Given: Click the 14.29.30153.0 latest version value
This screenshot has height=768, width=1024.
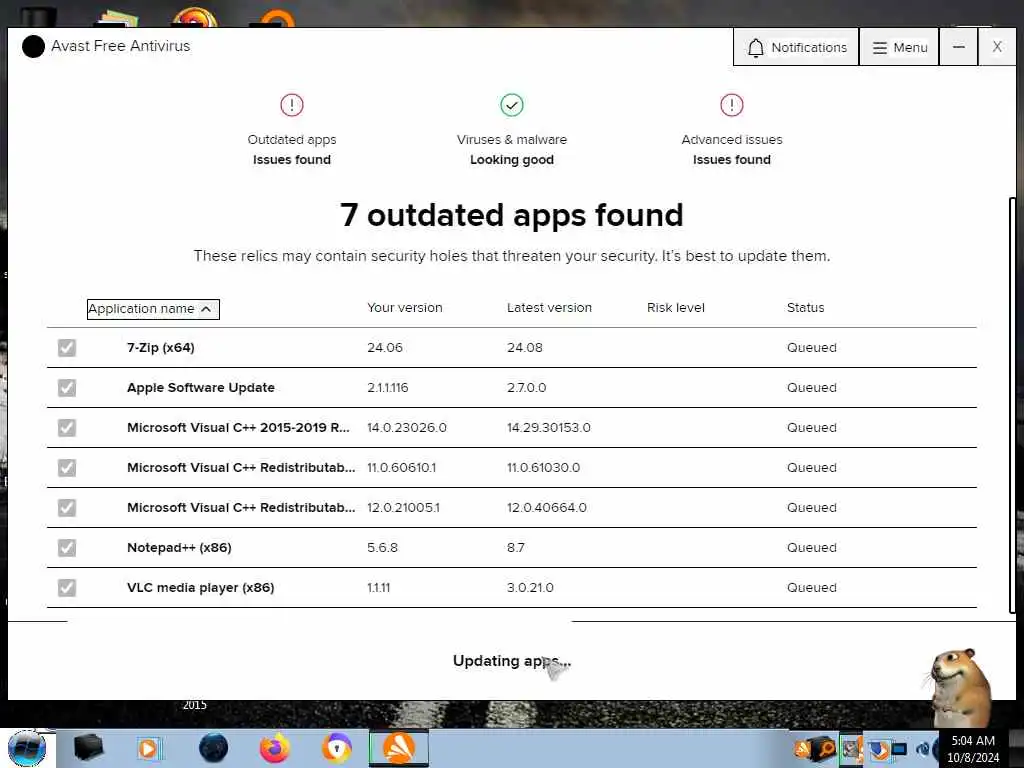Looking at the screenshot, I should click(x=549, y=427).
